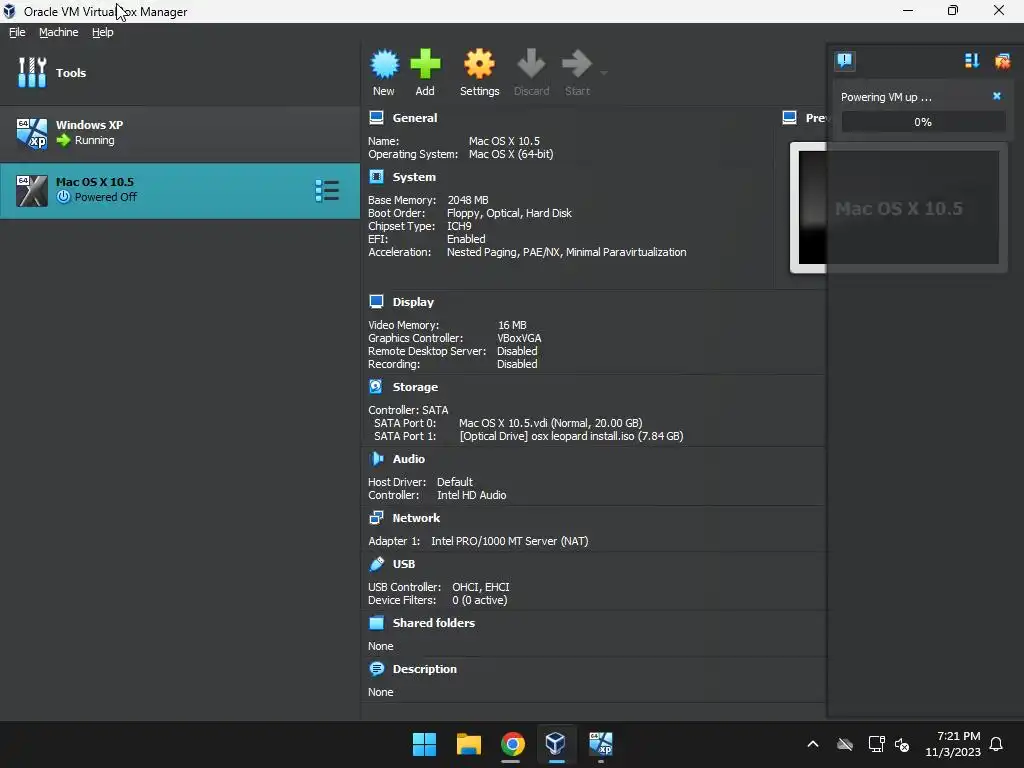Show hidden system tray icons chevron

[812, 744]
